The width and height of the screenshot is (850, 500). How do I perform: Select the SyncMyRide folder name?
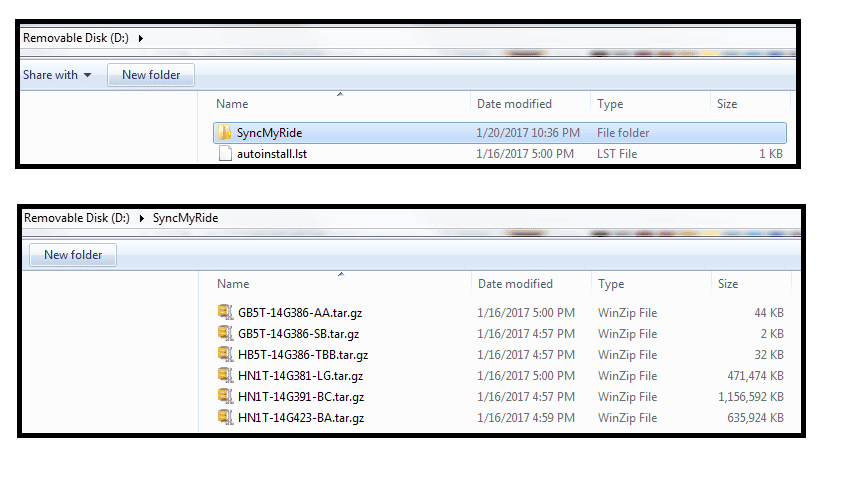tap(269, 133)
